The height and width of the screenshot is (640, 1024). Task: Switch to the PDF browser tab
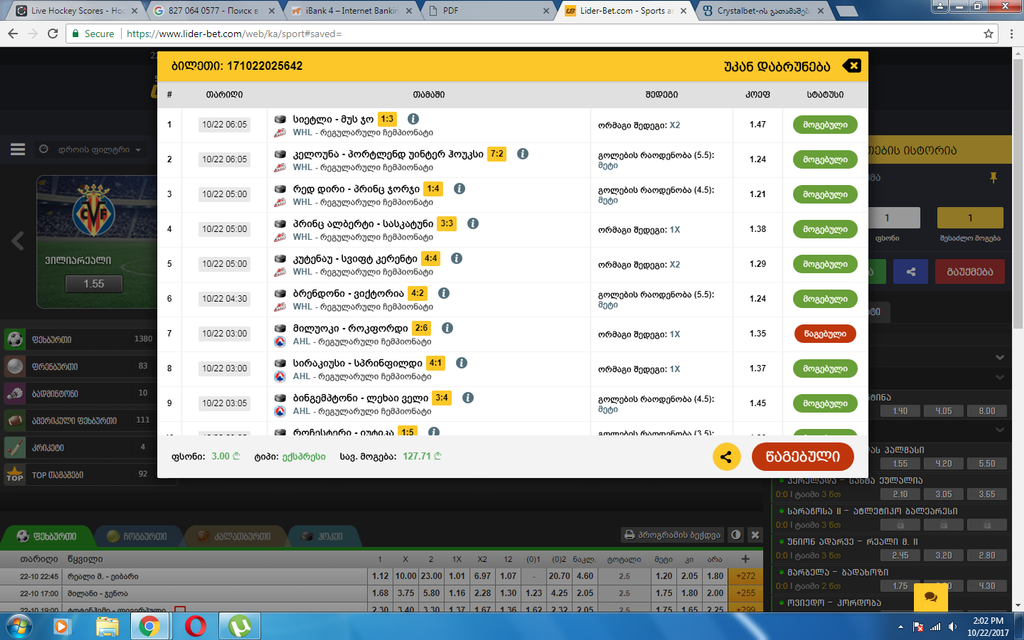[x=488, y=11]
